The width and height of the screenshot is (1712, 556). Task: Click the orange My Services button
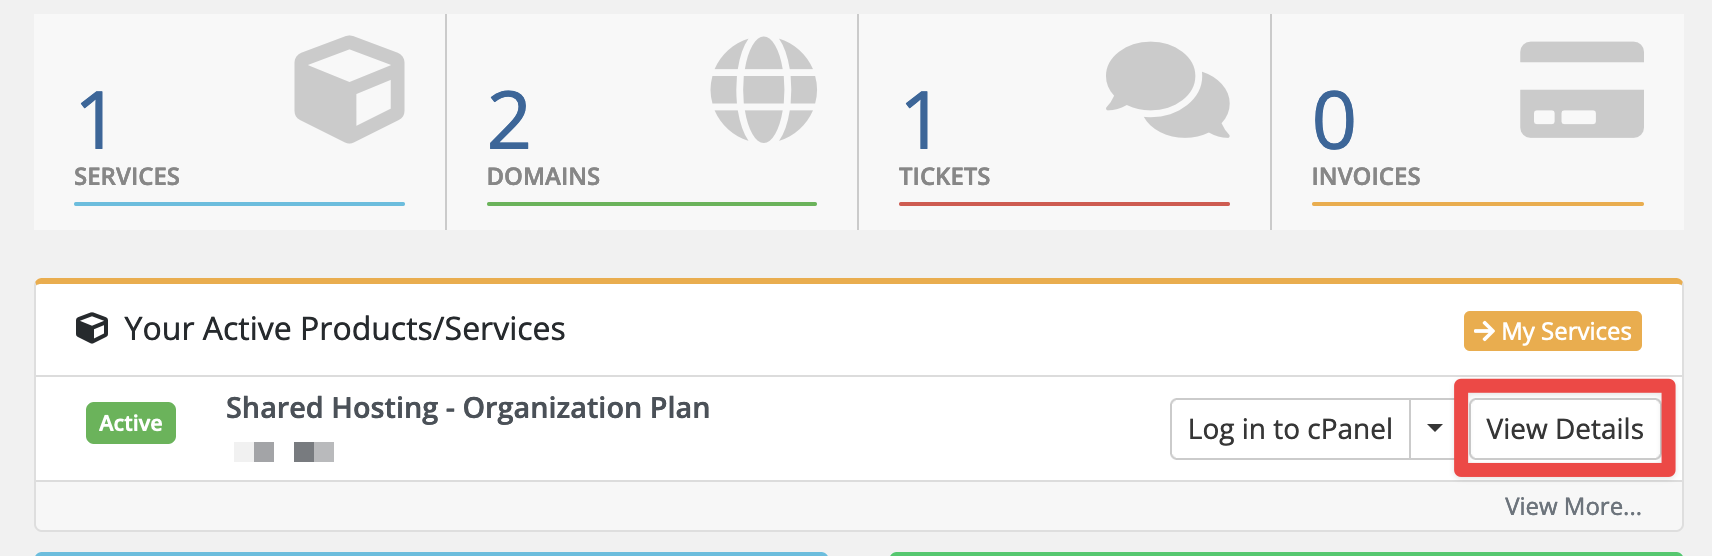pos(1553,331)
